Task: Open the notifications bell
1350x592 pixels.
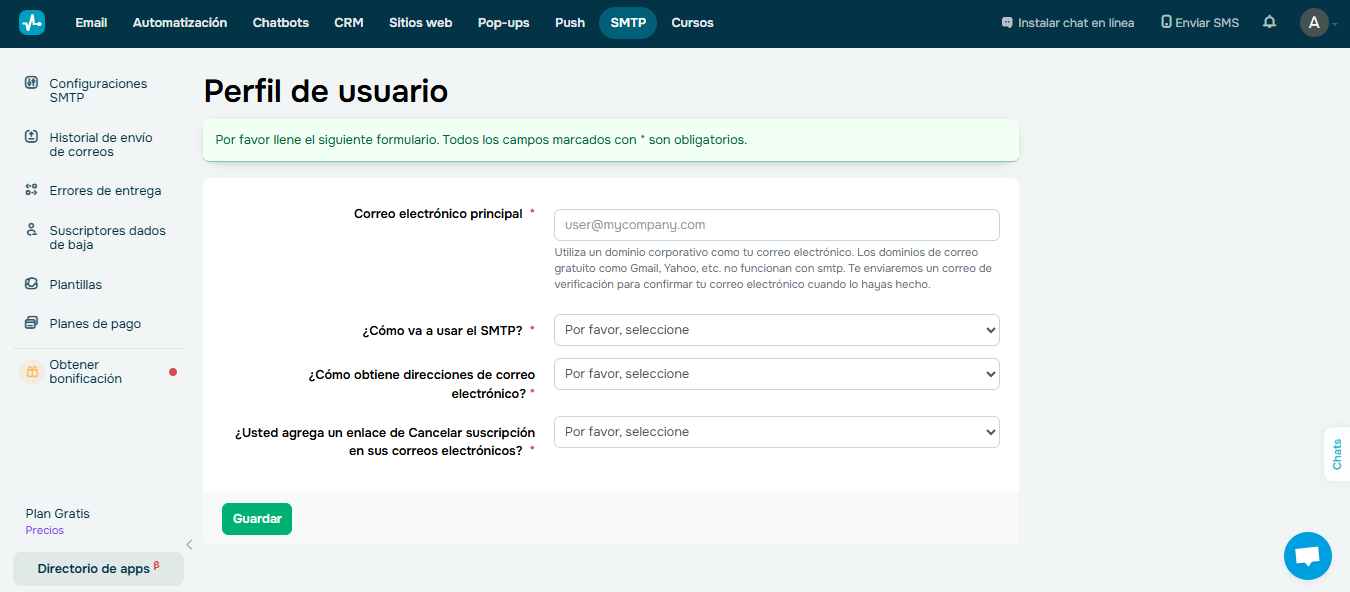Action: point(1269,21)
